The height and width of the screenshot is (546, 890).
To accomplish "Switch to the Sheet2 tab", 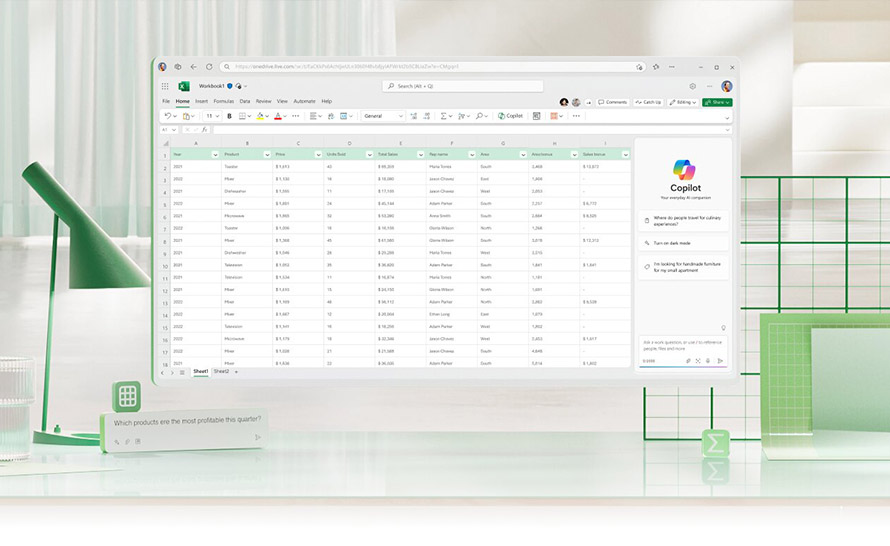I will (221, 372).
